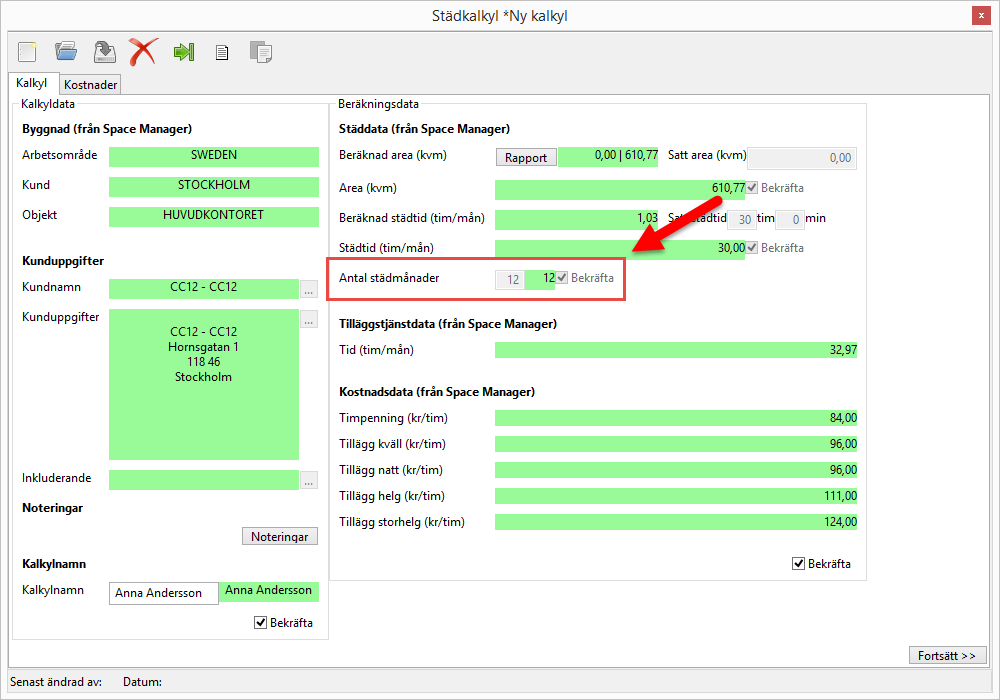
Task: Save the calculation with the disk icon
Action: [104, 51]
